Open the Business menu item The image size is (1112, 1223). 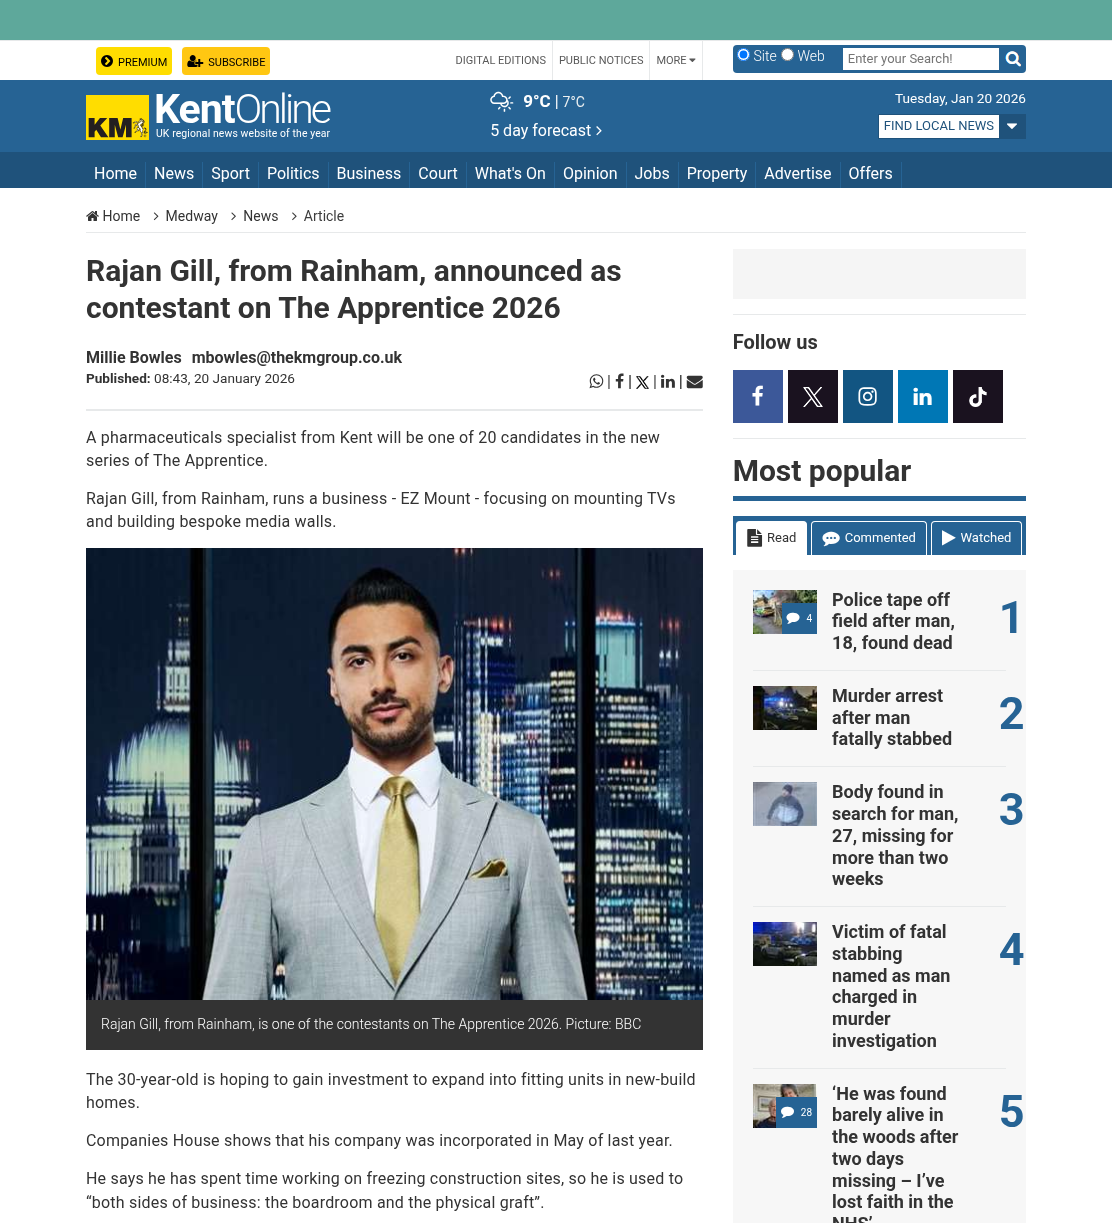pyautogui.click(x=368, y=173)
